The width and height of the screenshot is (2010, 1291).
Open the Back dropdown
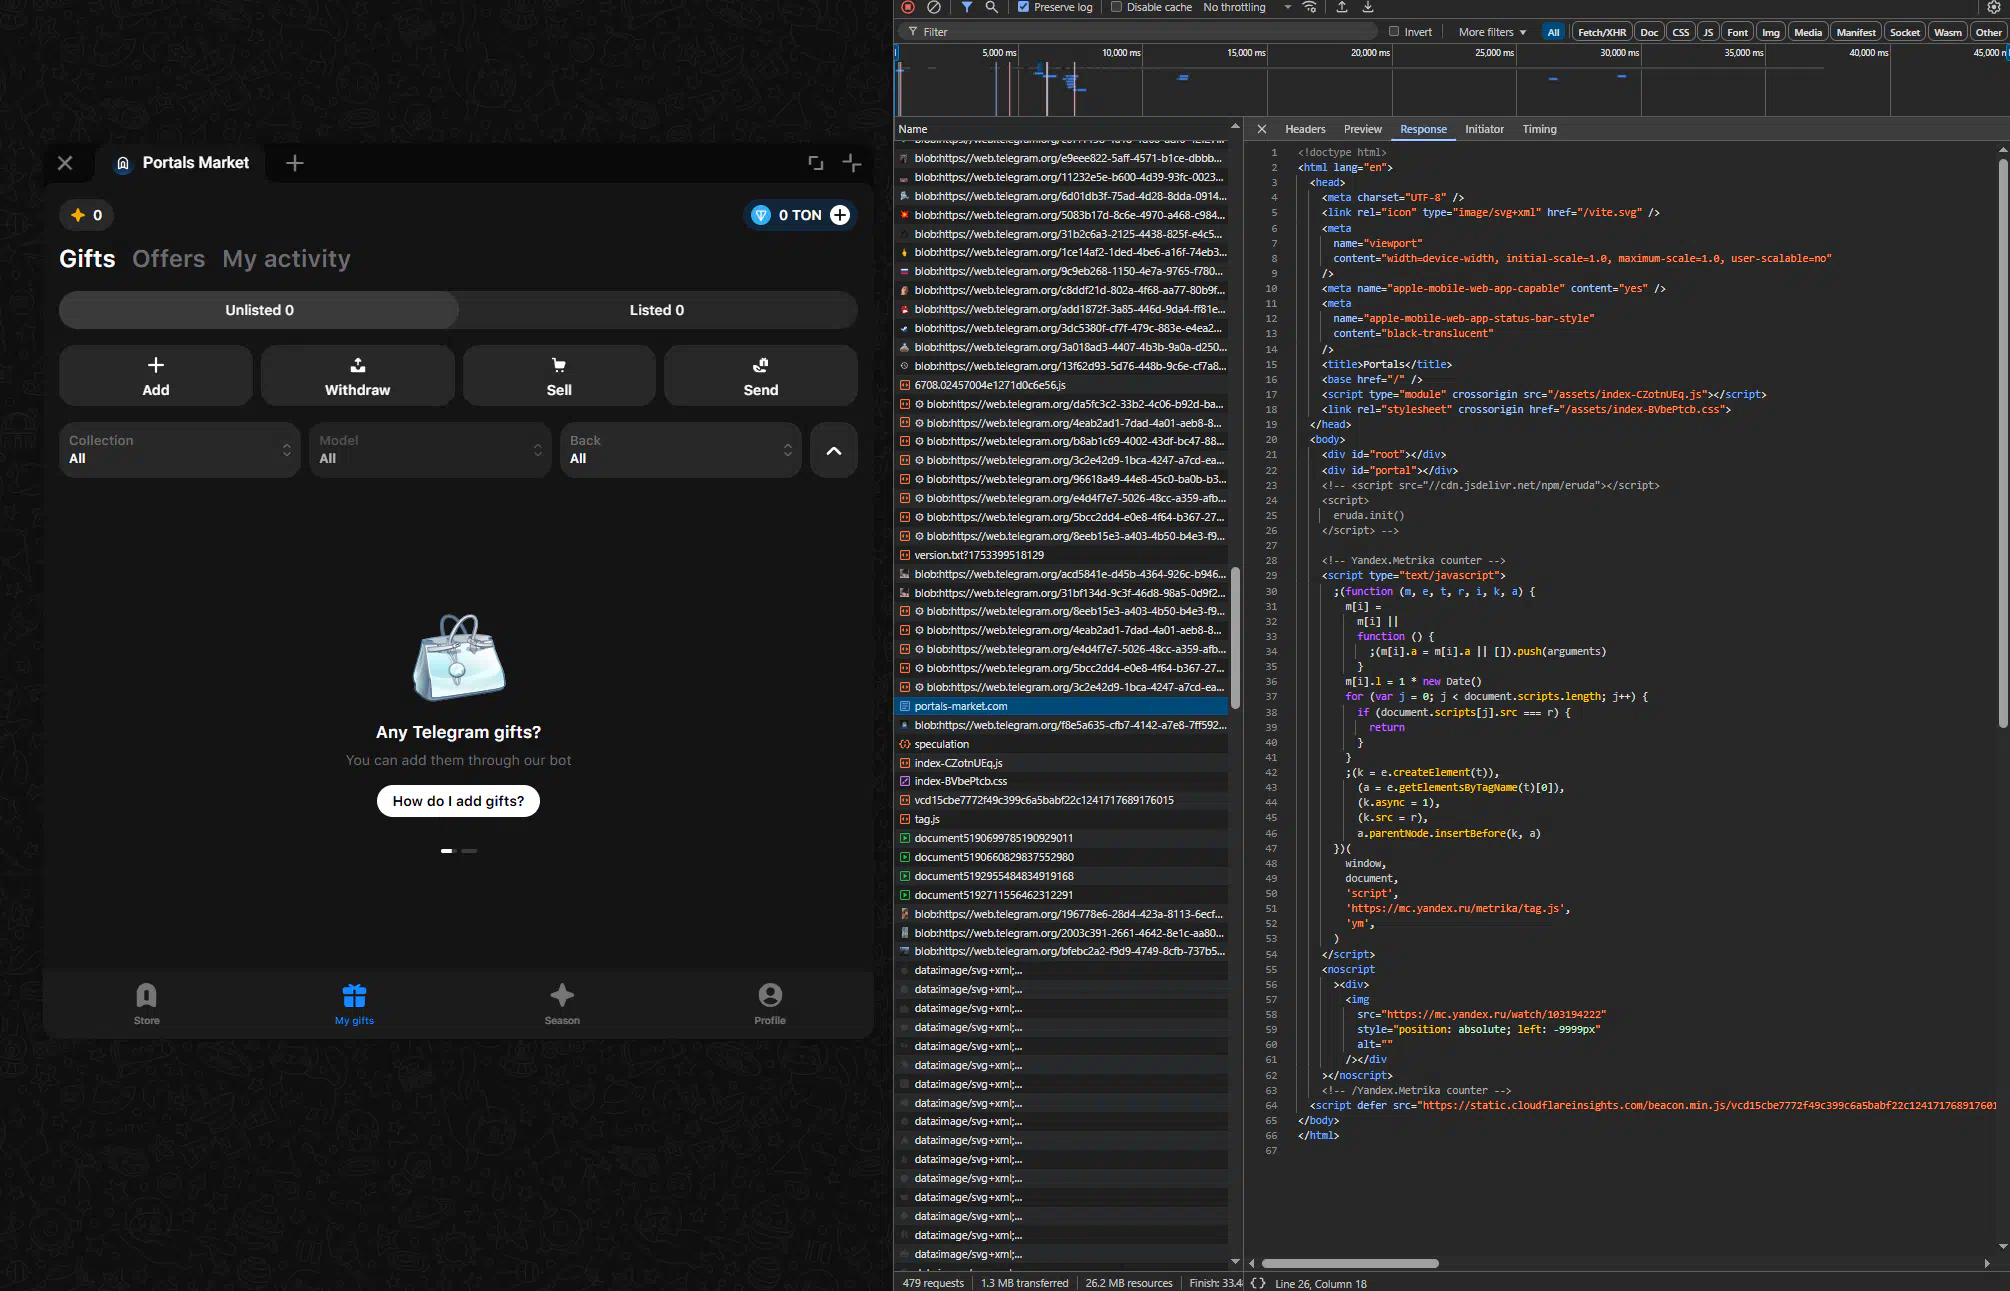(x=681, y=449)
